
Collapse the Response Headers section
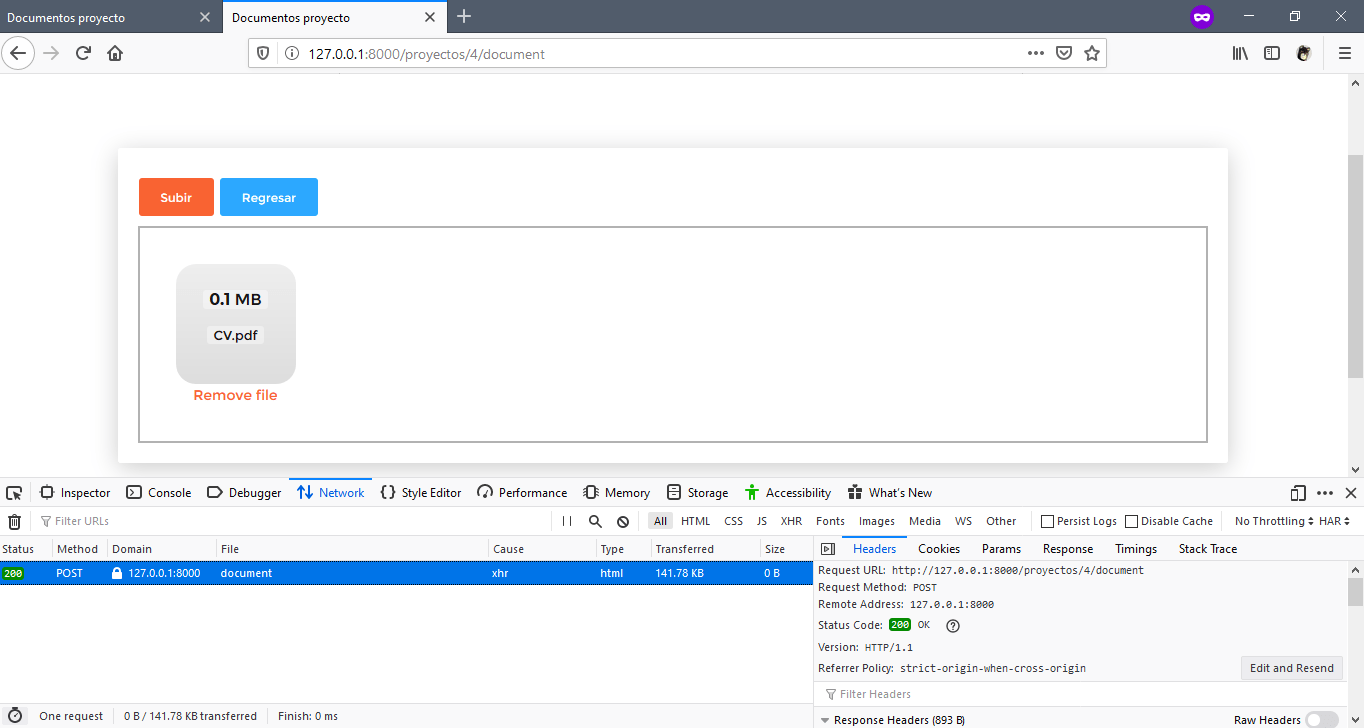826,719
